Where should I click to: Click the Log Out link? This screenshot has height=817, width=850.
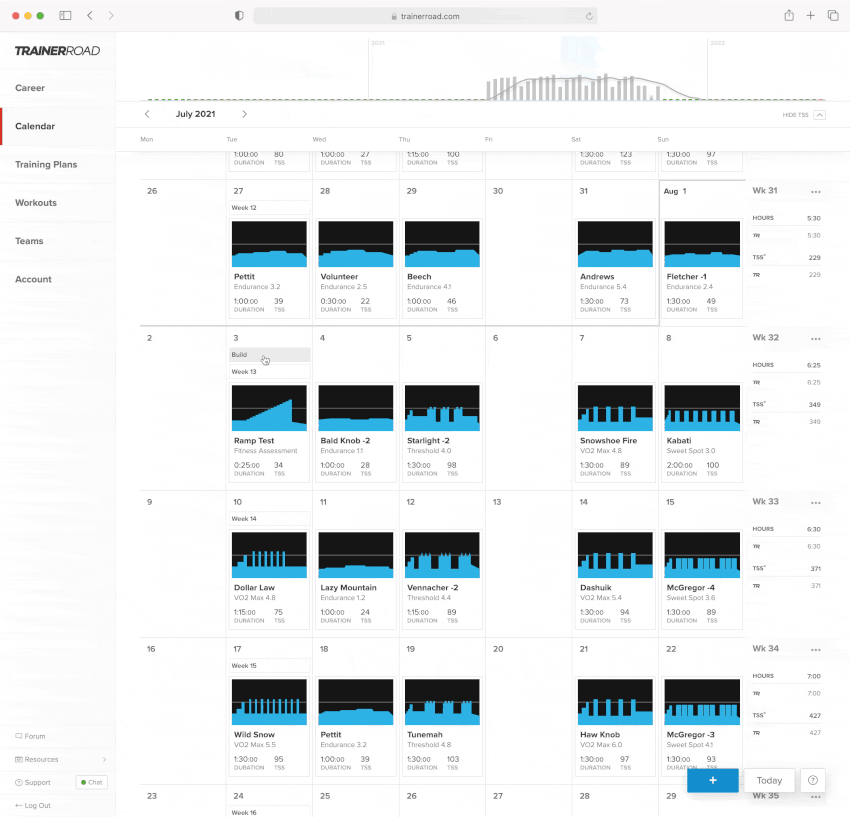(33, 806)
